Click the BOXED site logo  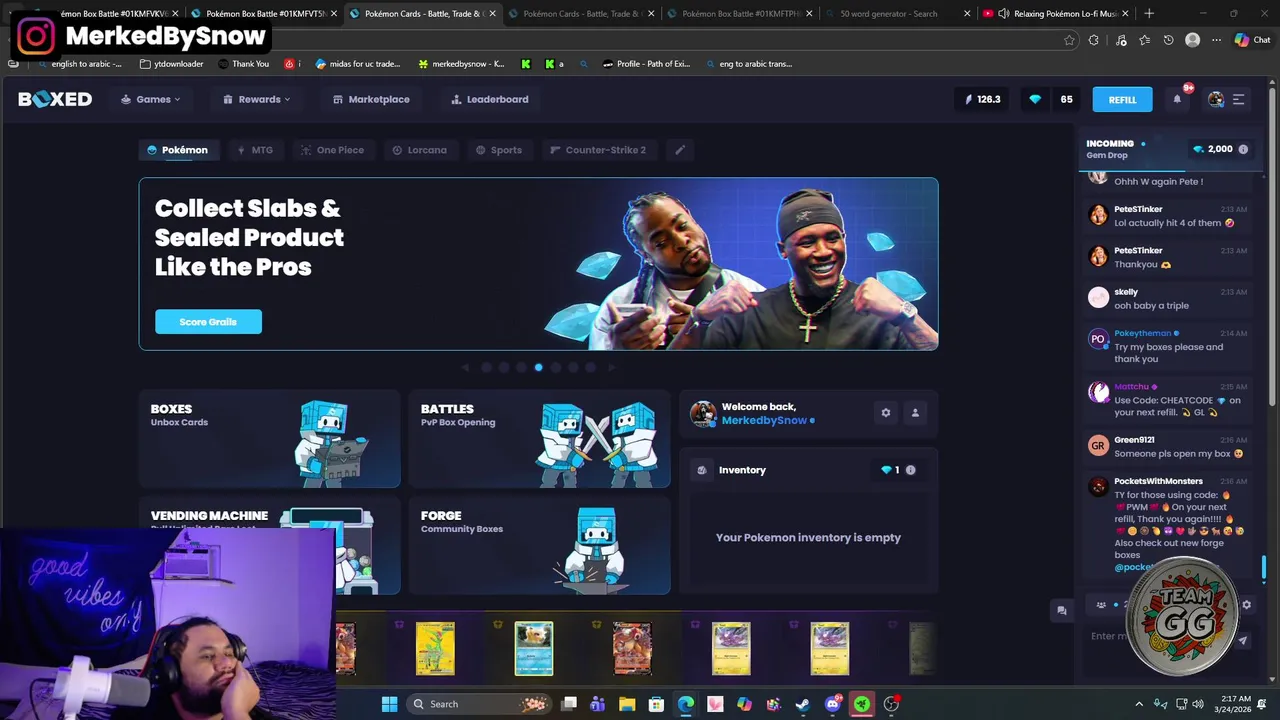55,99
